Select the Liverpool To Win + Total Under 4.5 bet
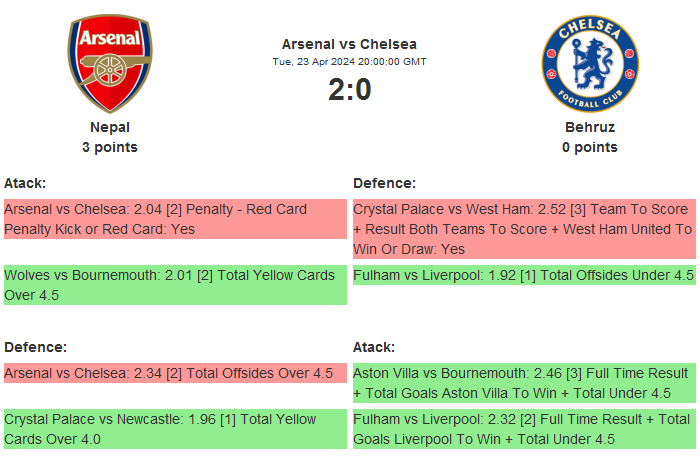This screenshot has height=460, width=700. click(x=523, y=429)
